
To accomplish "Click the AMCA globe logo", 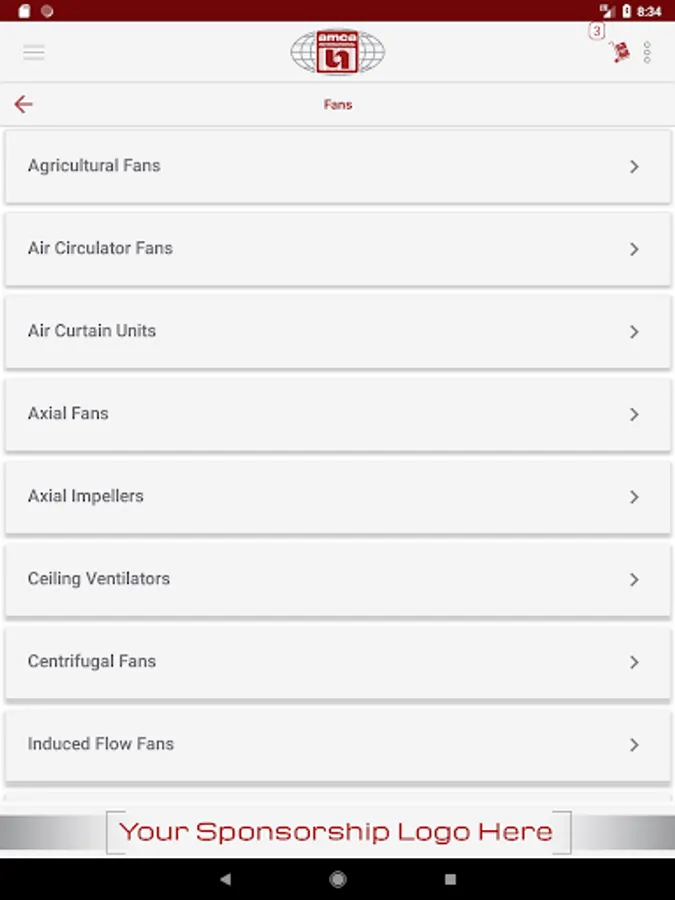I will [337, 52].
